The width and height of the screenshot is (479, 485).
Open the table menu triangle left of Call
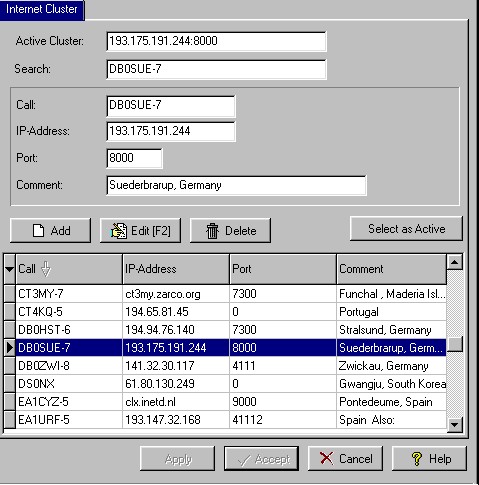tap(9, 269)
